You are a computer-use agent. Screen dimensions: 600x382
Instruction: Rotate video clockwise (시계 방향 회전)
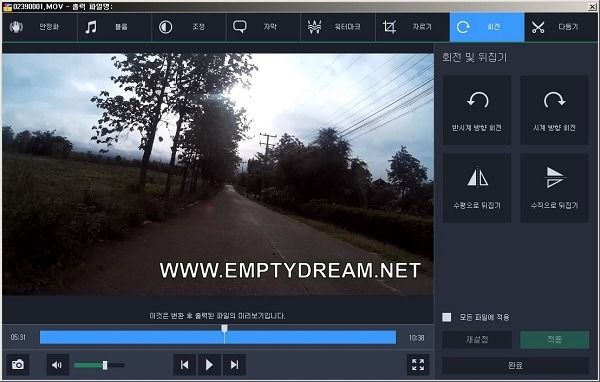pyautogui.click(x=554, y=110)
